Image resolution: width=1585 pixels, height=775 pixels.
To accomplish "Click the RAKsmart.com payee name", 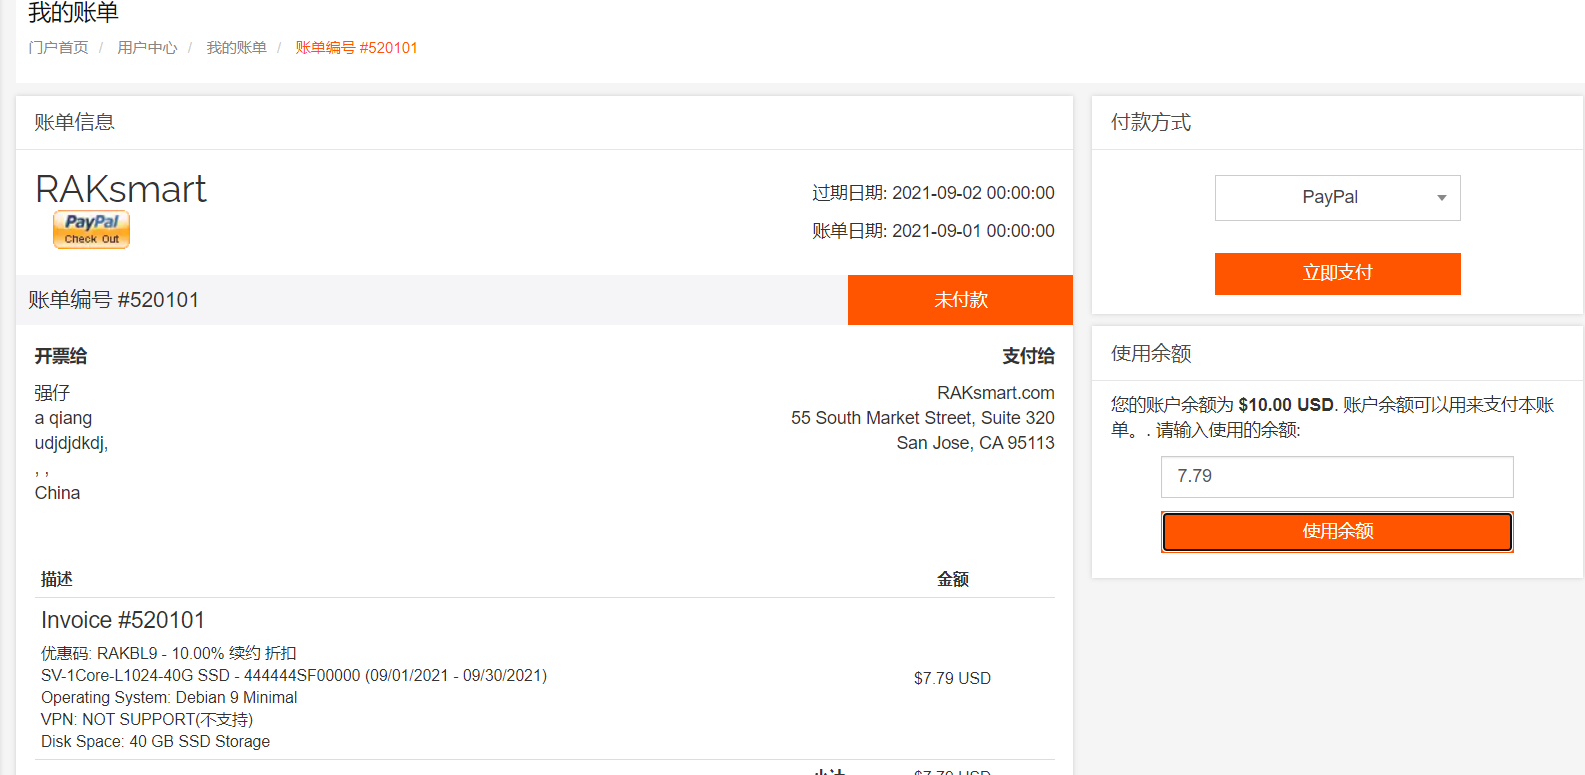I will [x=995, y=393].
